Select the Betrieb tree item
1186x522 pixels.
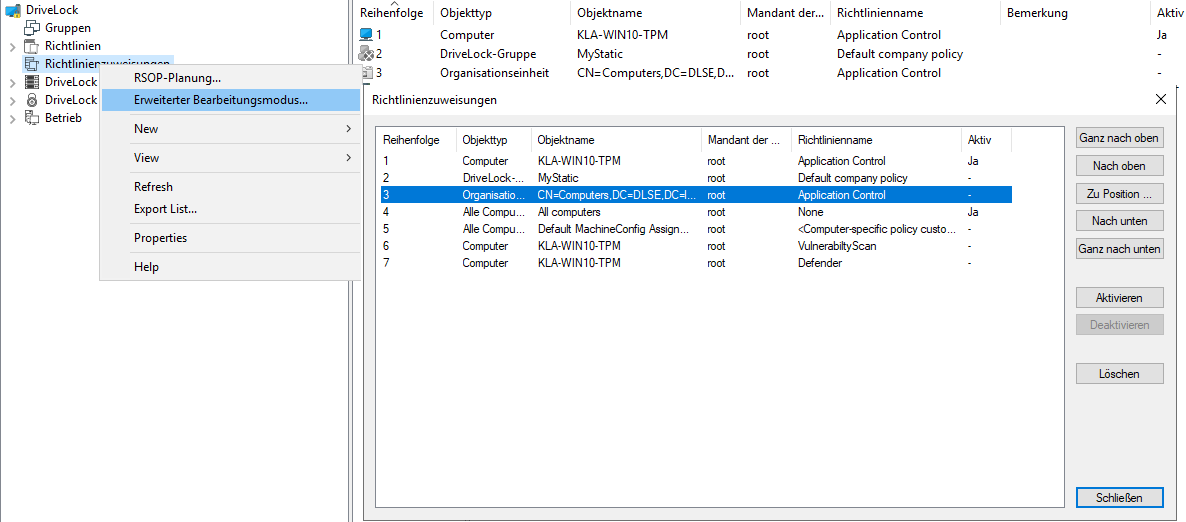64,117
